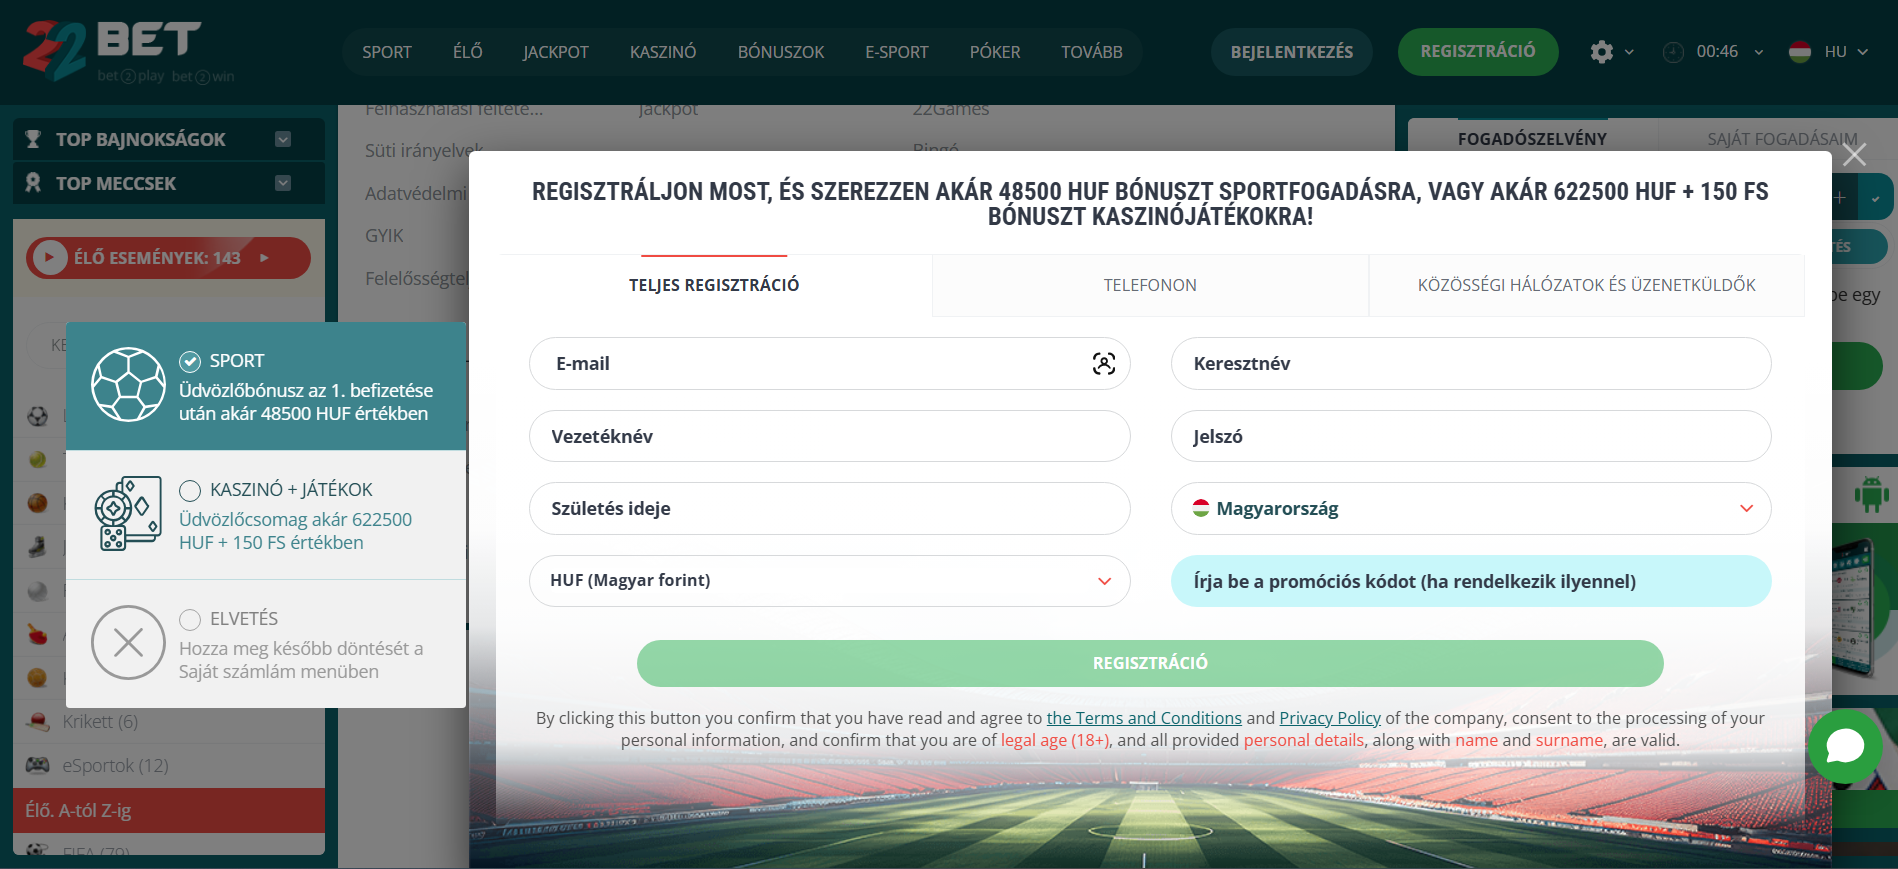The height and width of the screenshot is (869, 1898).
Task: Focus the Keresztnév input field
Action: [1471, 364]
